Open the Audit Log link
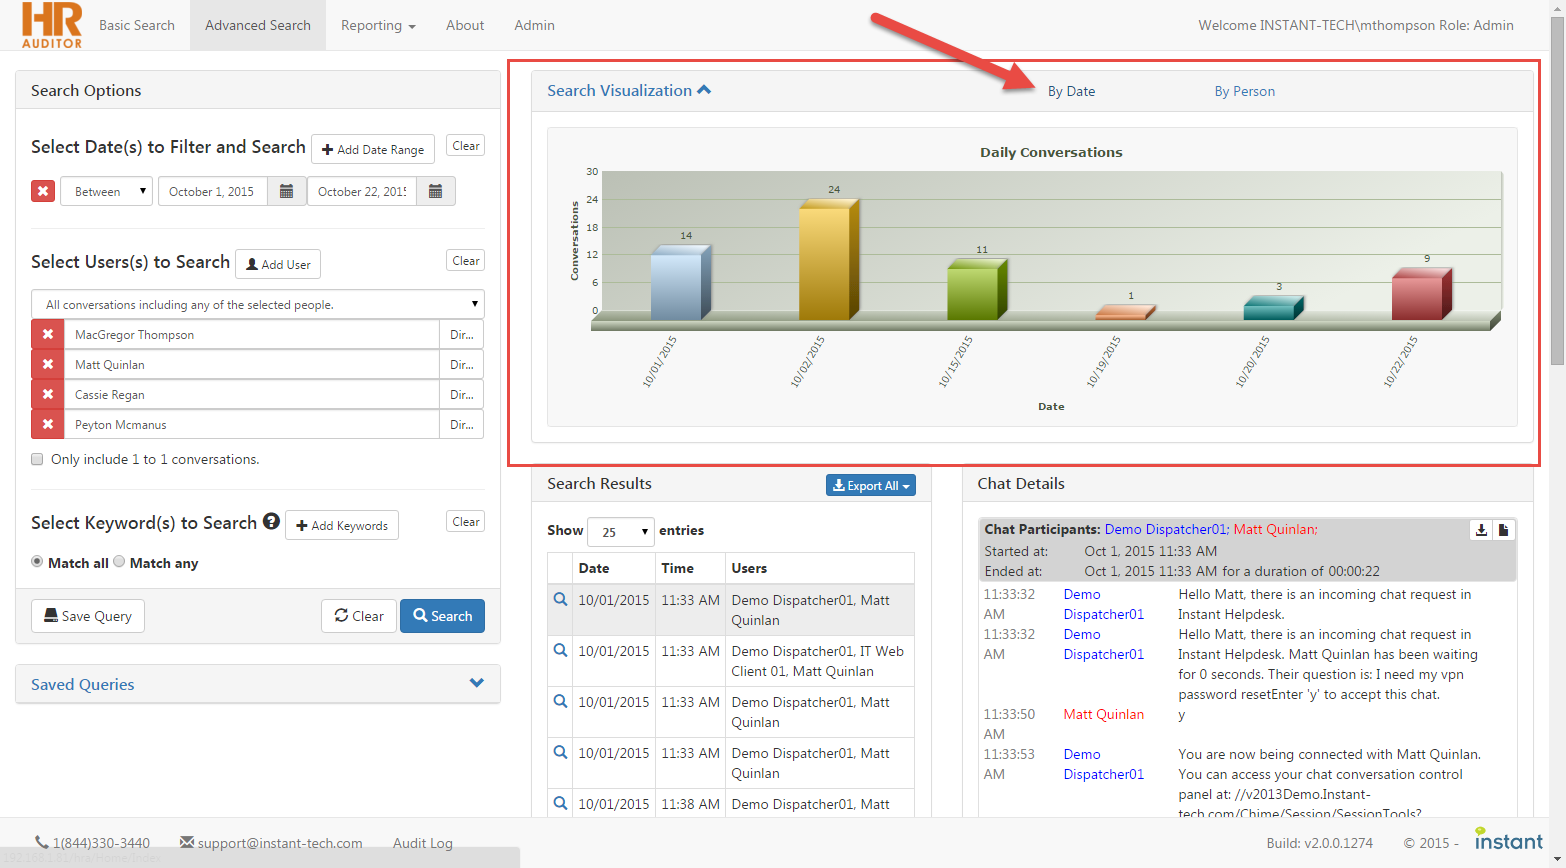This screenshot has height=868, width=1566. (423, 843)
